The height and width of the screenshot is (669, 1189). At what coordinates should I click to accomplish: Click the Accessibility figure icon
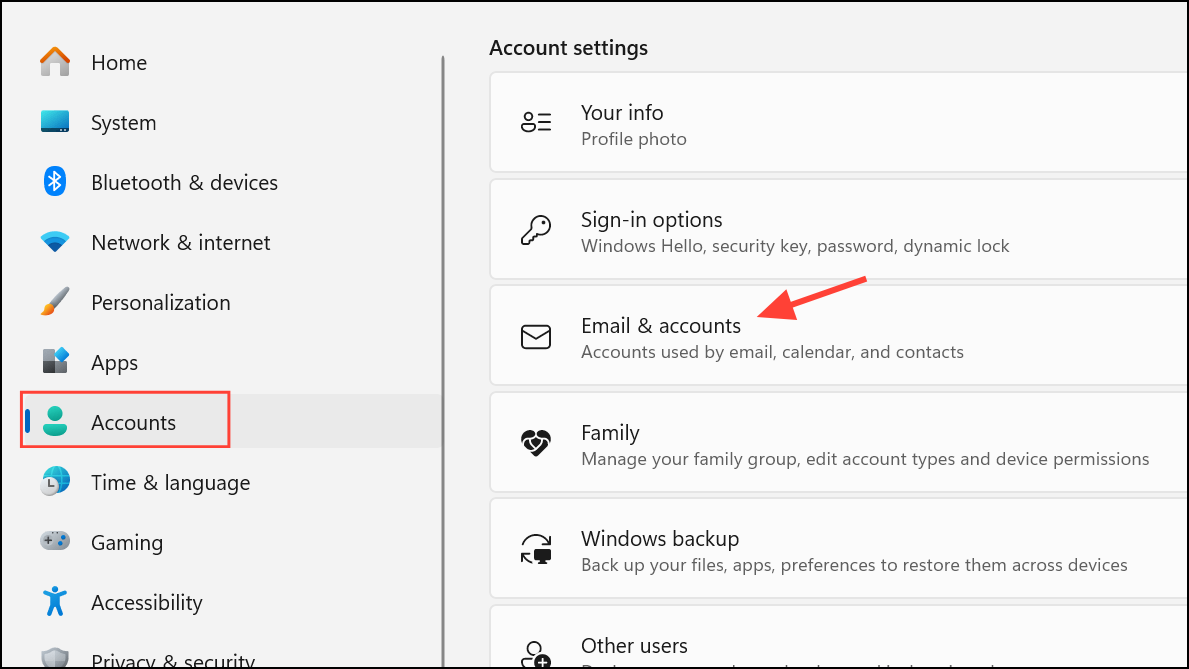tap(55, 601)
